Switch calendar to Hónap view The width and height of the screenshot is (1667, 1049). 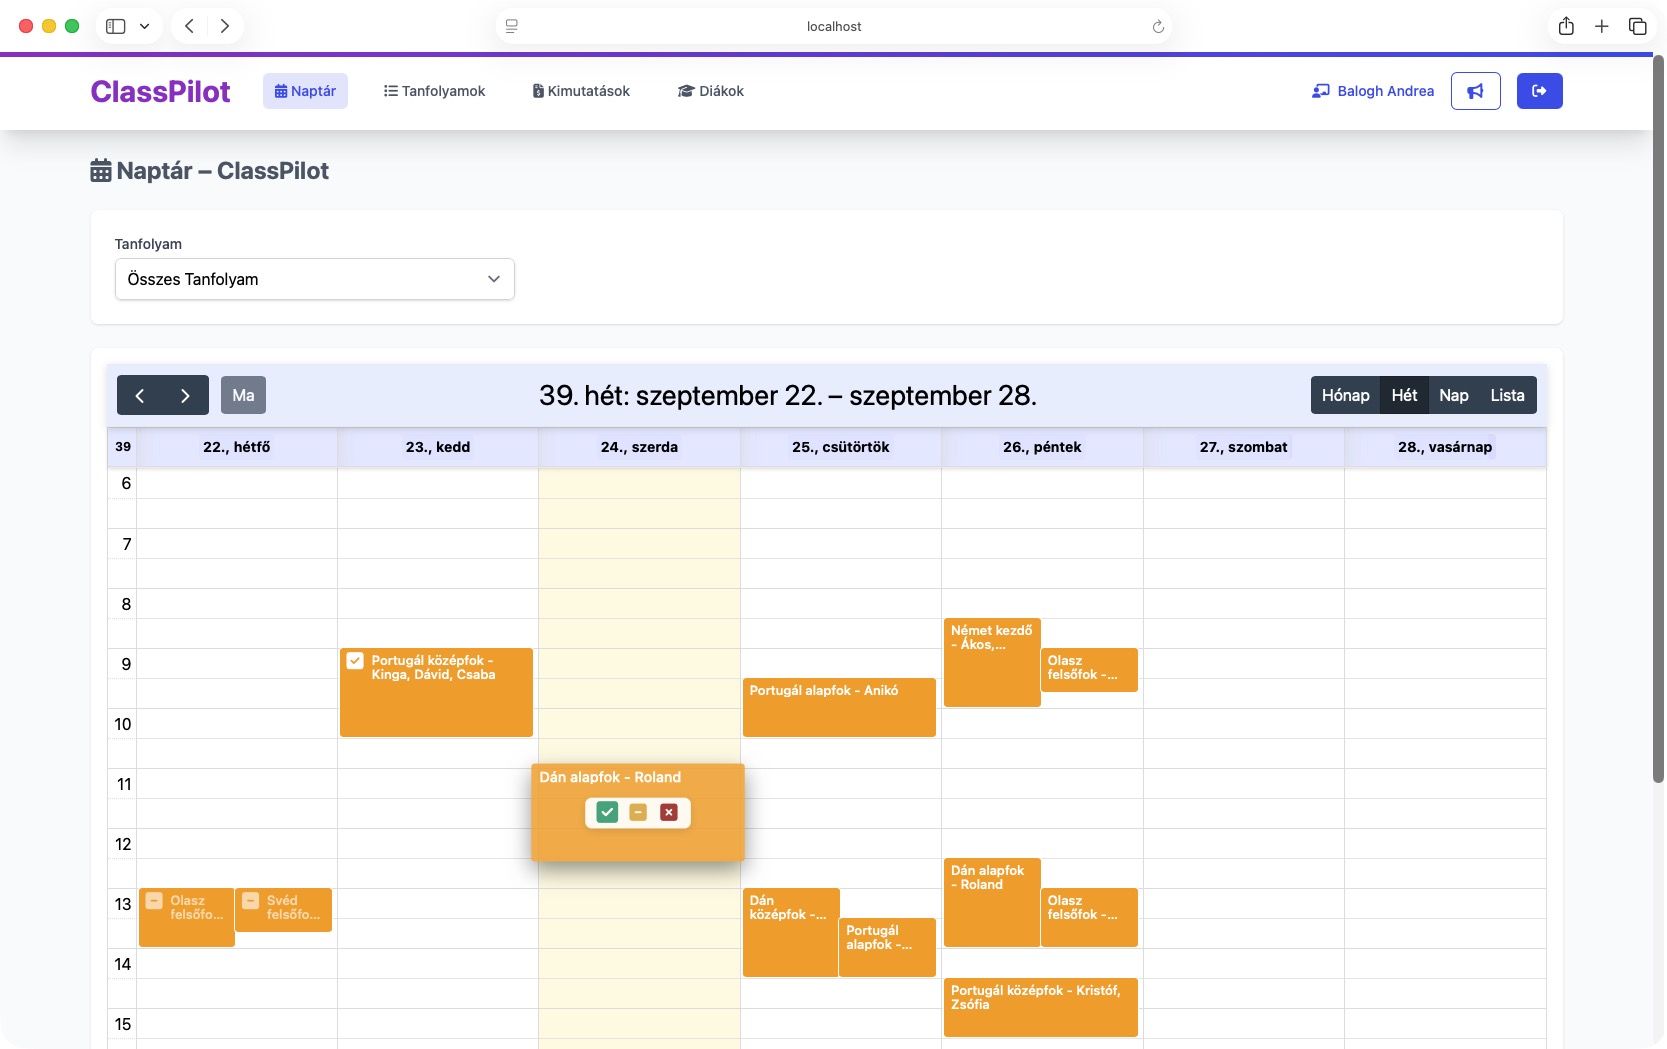pos(1345,395)
